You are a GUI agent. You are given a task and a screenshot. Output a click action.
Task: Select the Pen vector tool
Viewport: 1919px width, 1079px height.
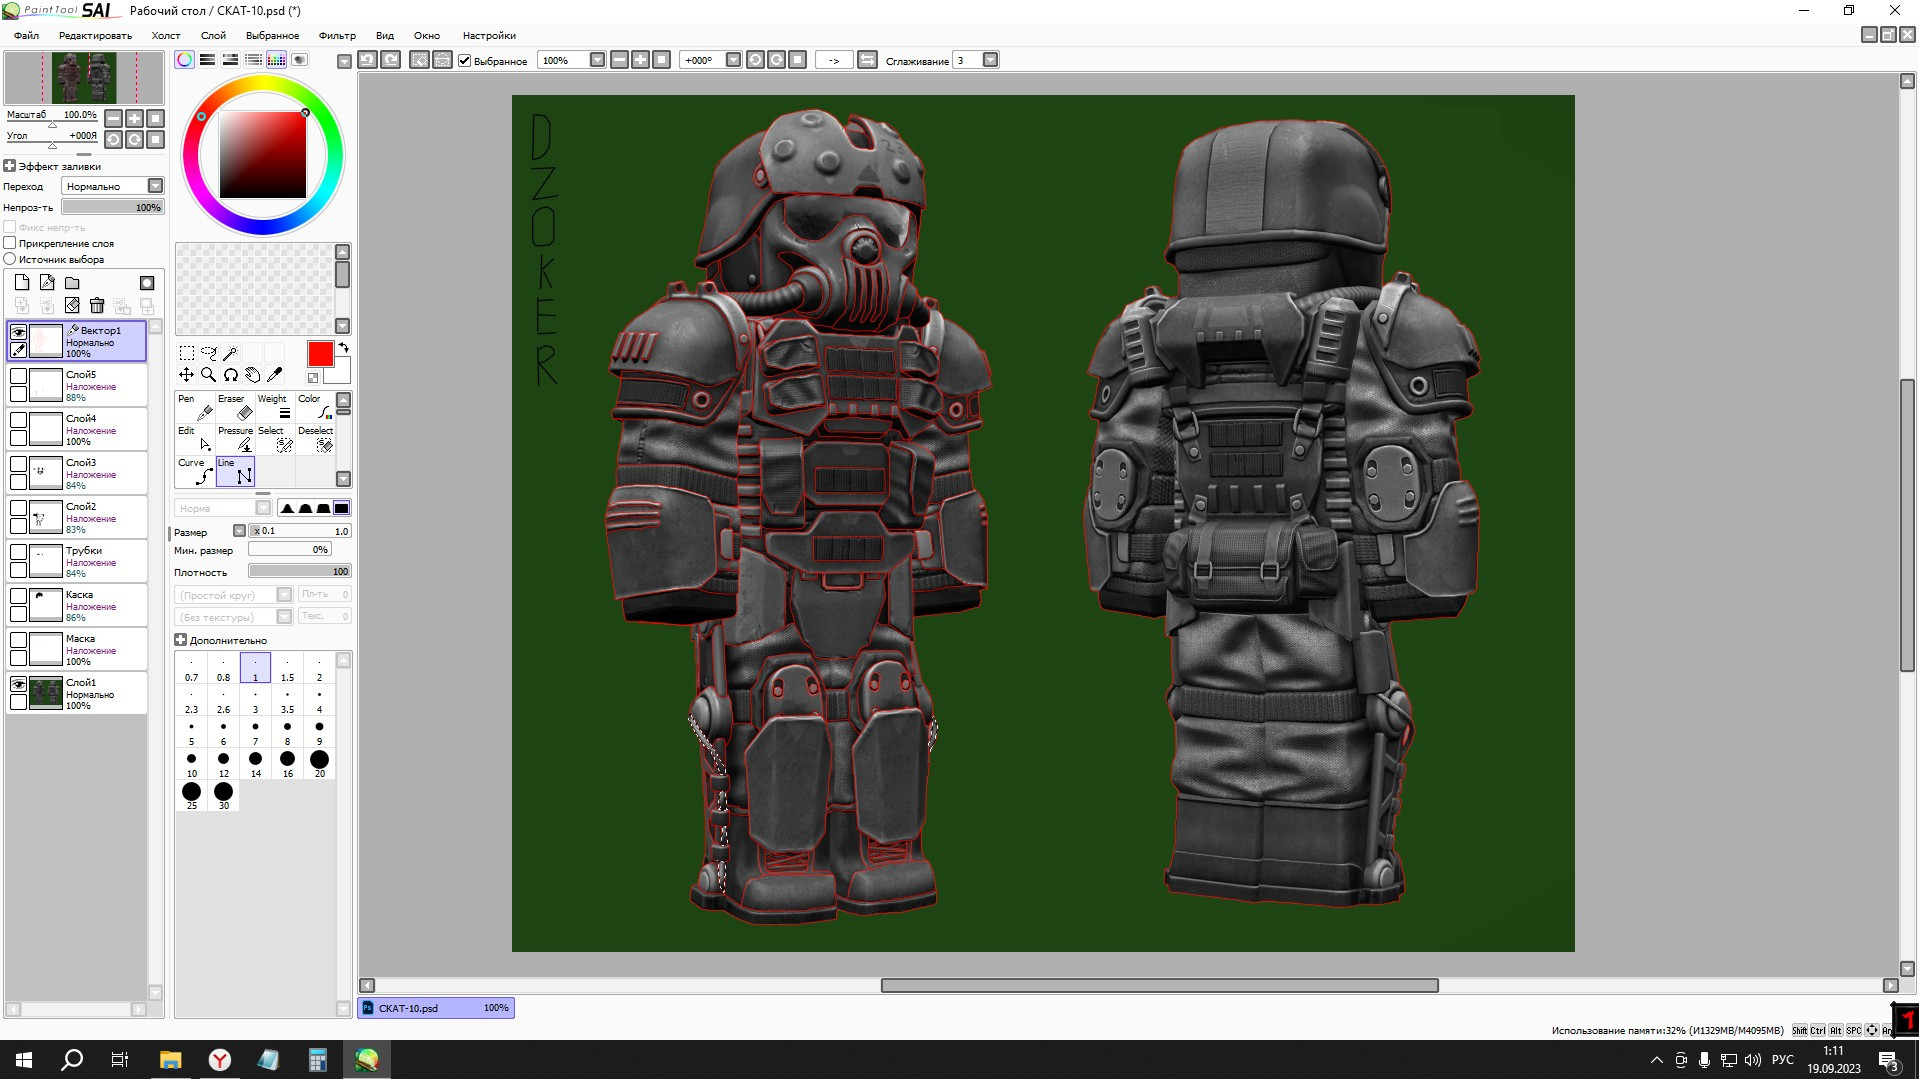tap(195, 407)
